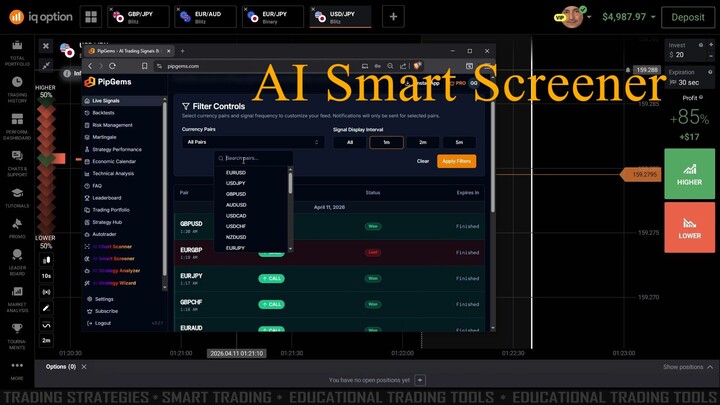Viewport: 720px width, 405px height.
Task: Click Logout in PipGems sidebar
Action: tap(103, 323)
